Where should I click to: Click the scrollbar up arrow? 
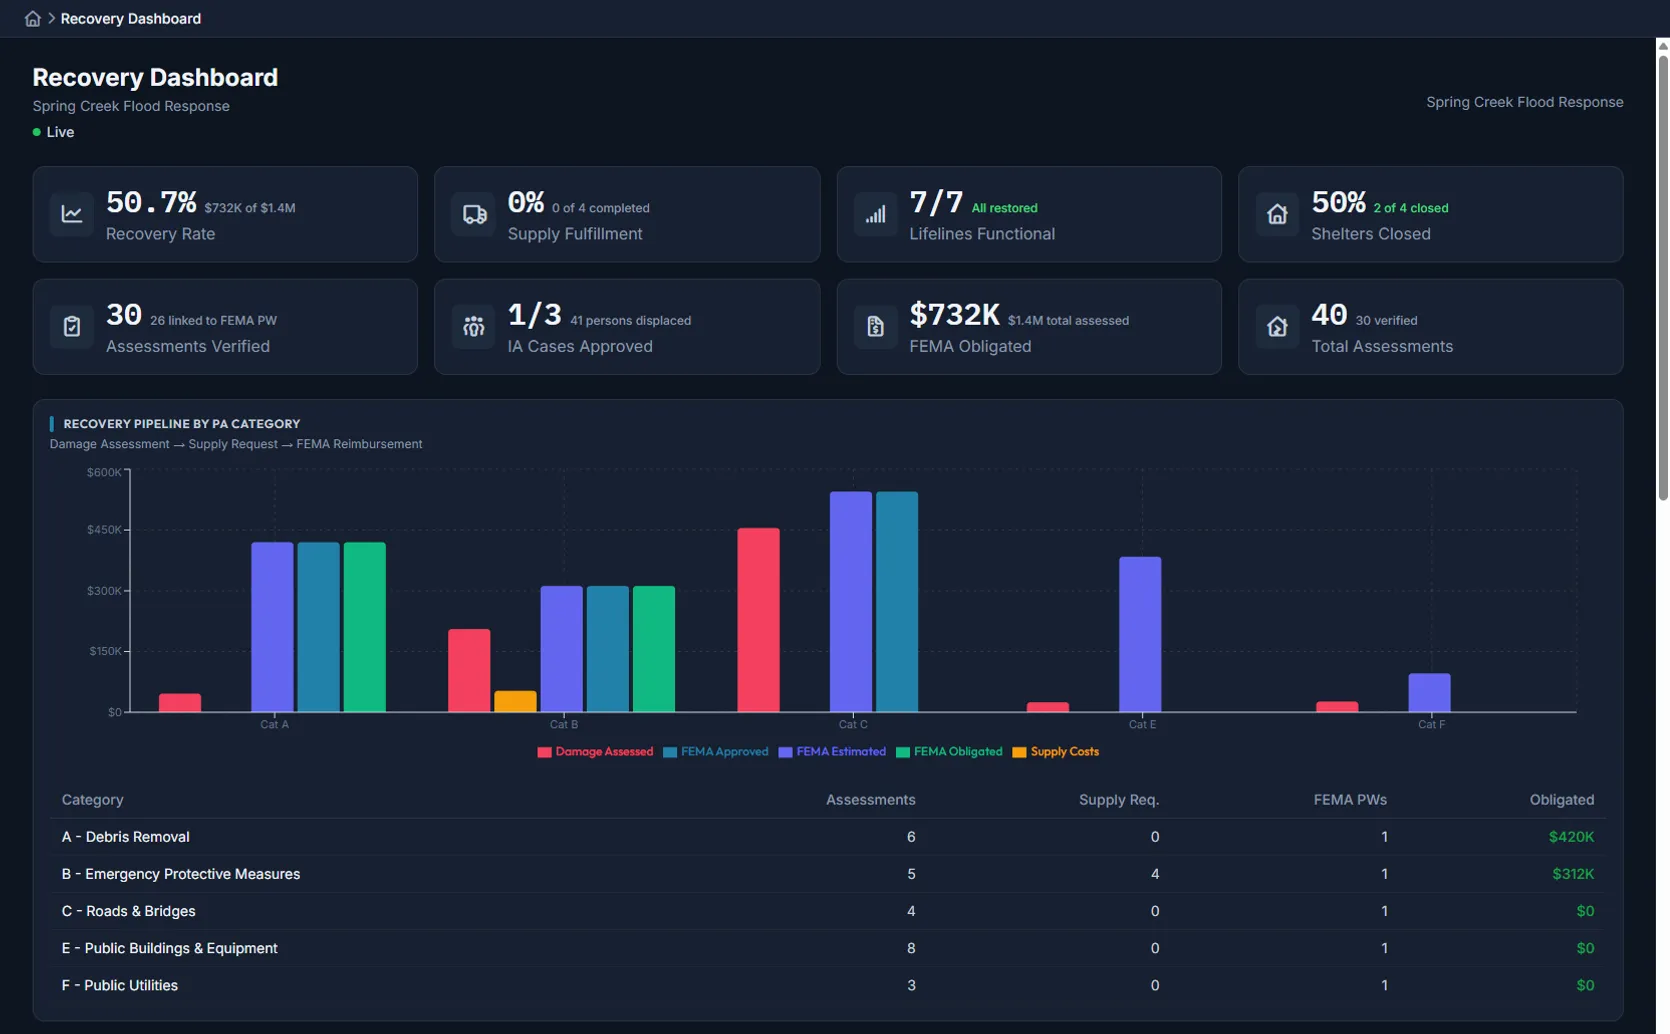coord(1663,45)
